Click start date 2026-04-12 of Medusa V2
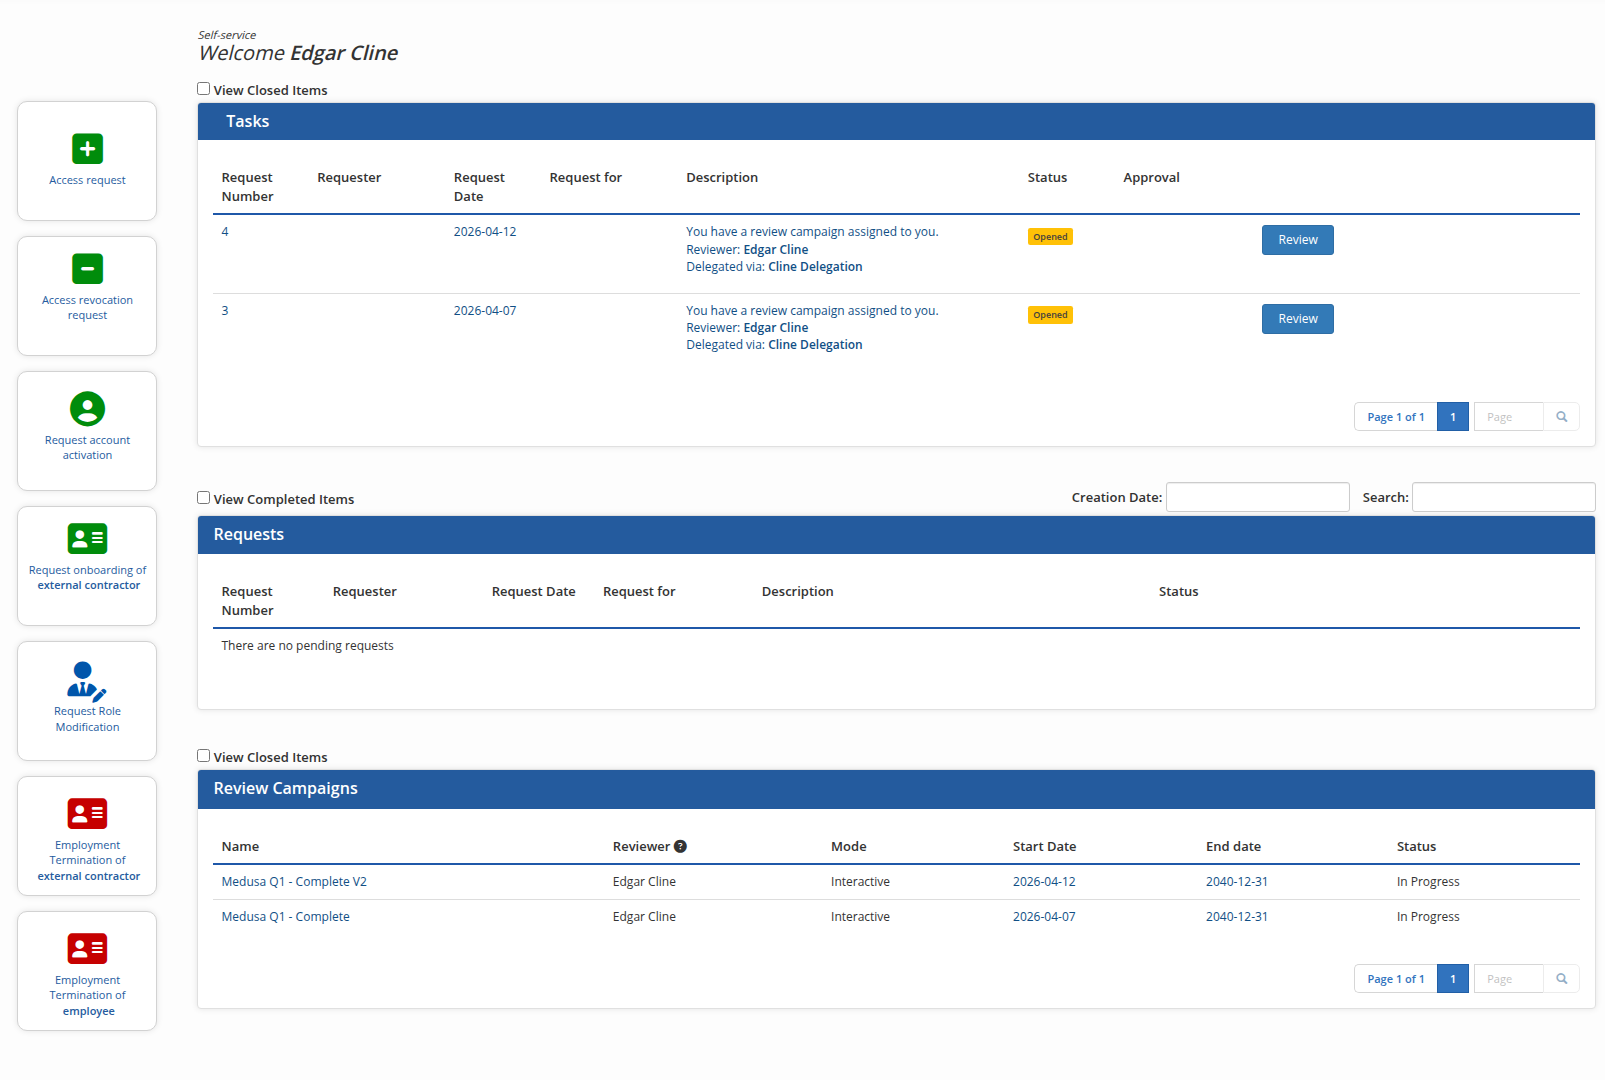 coord(1044,882)
